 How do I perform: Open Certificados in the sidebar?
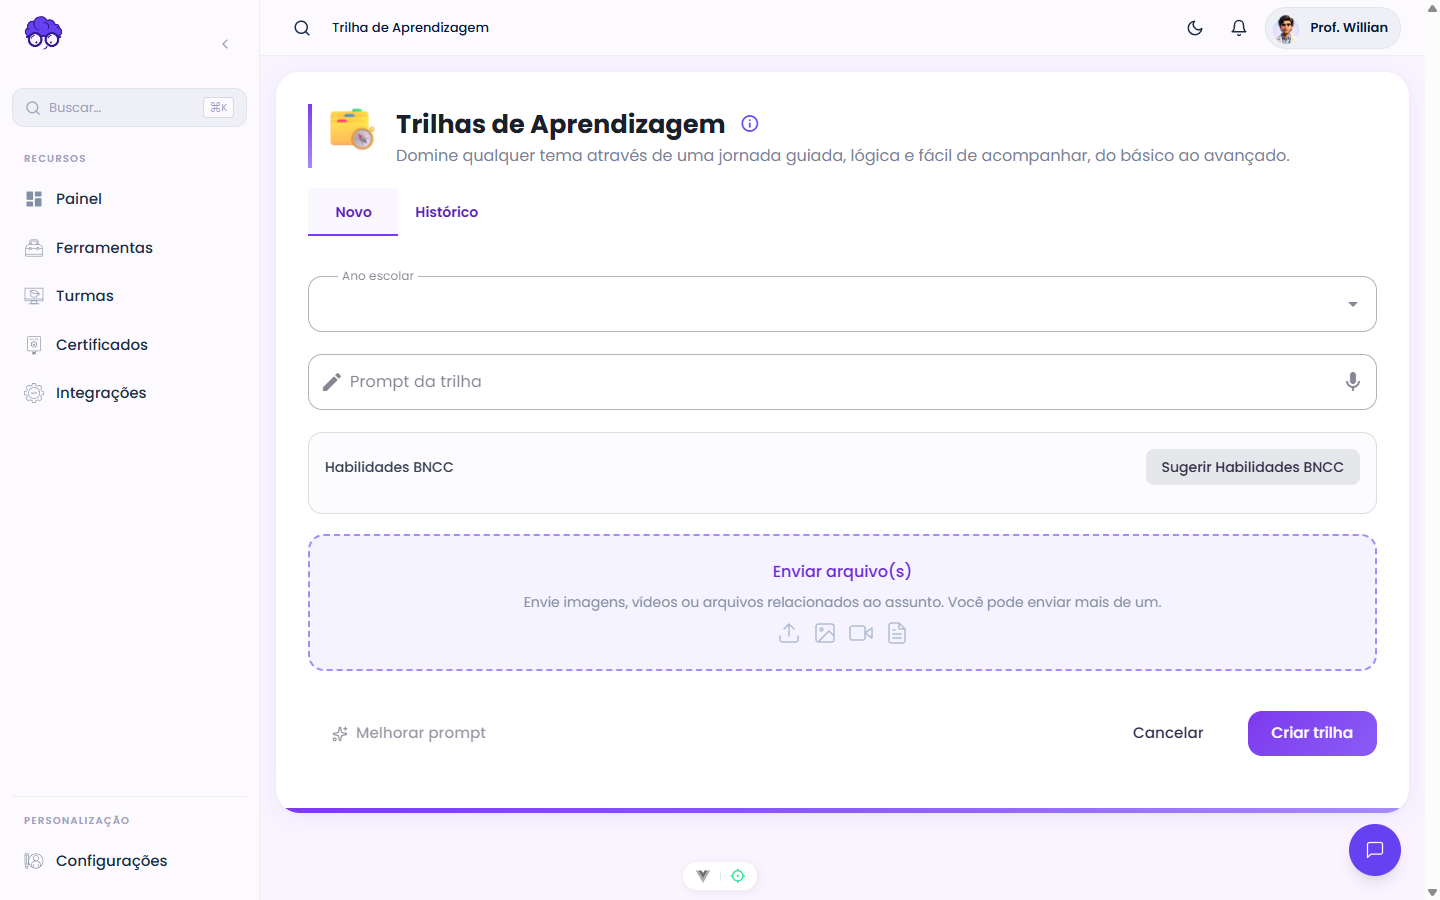pyautogui.click(x=129, y=345)
